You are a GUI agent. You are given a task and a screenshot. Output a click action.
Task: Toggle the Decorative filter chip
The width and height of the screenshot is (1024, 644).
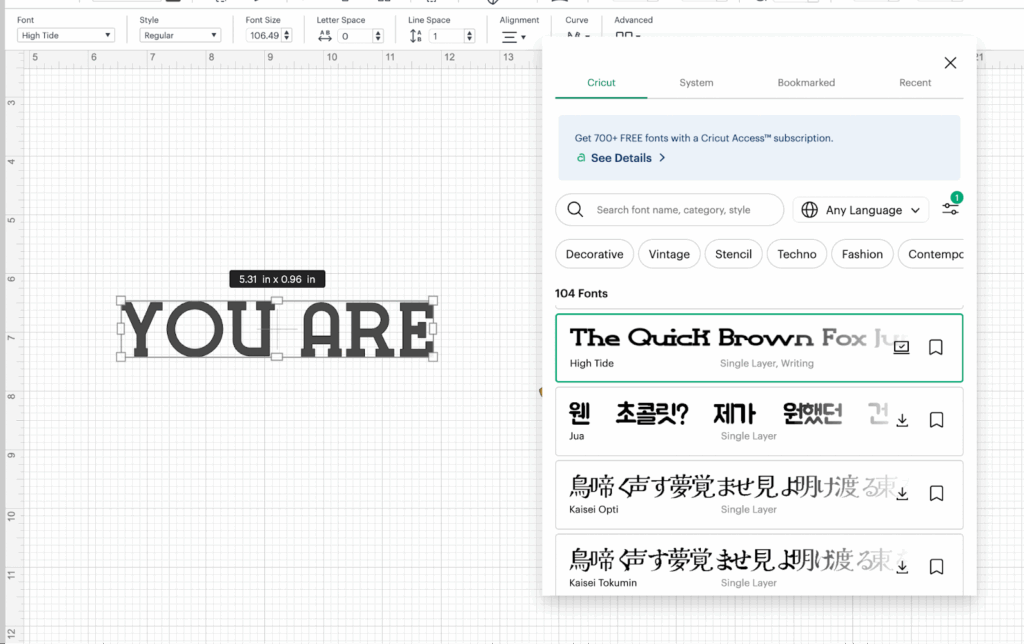pyautogui.click(x=594, y=254)
